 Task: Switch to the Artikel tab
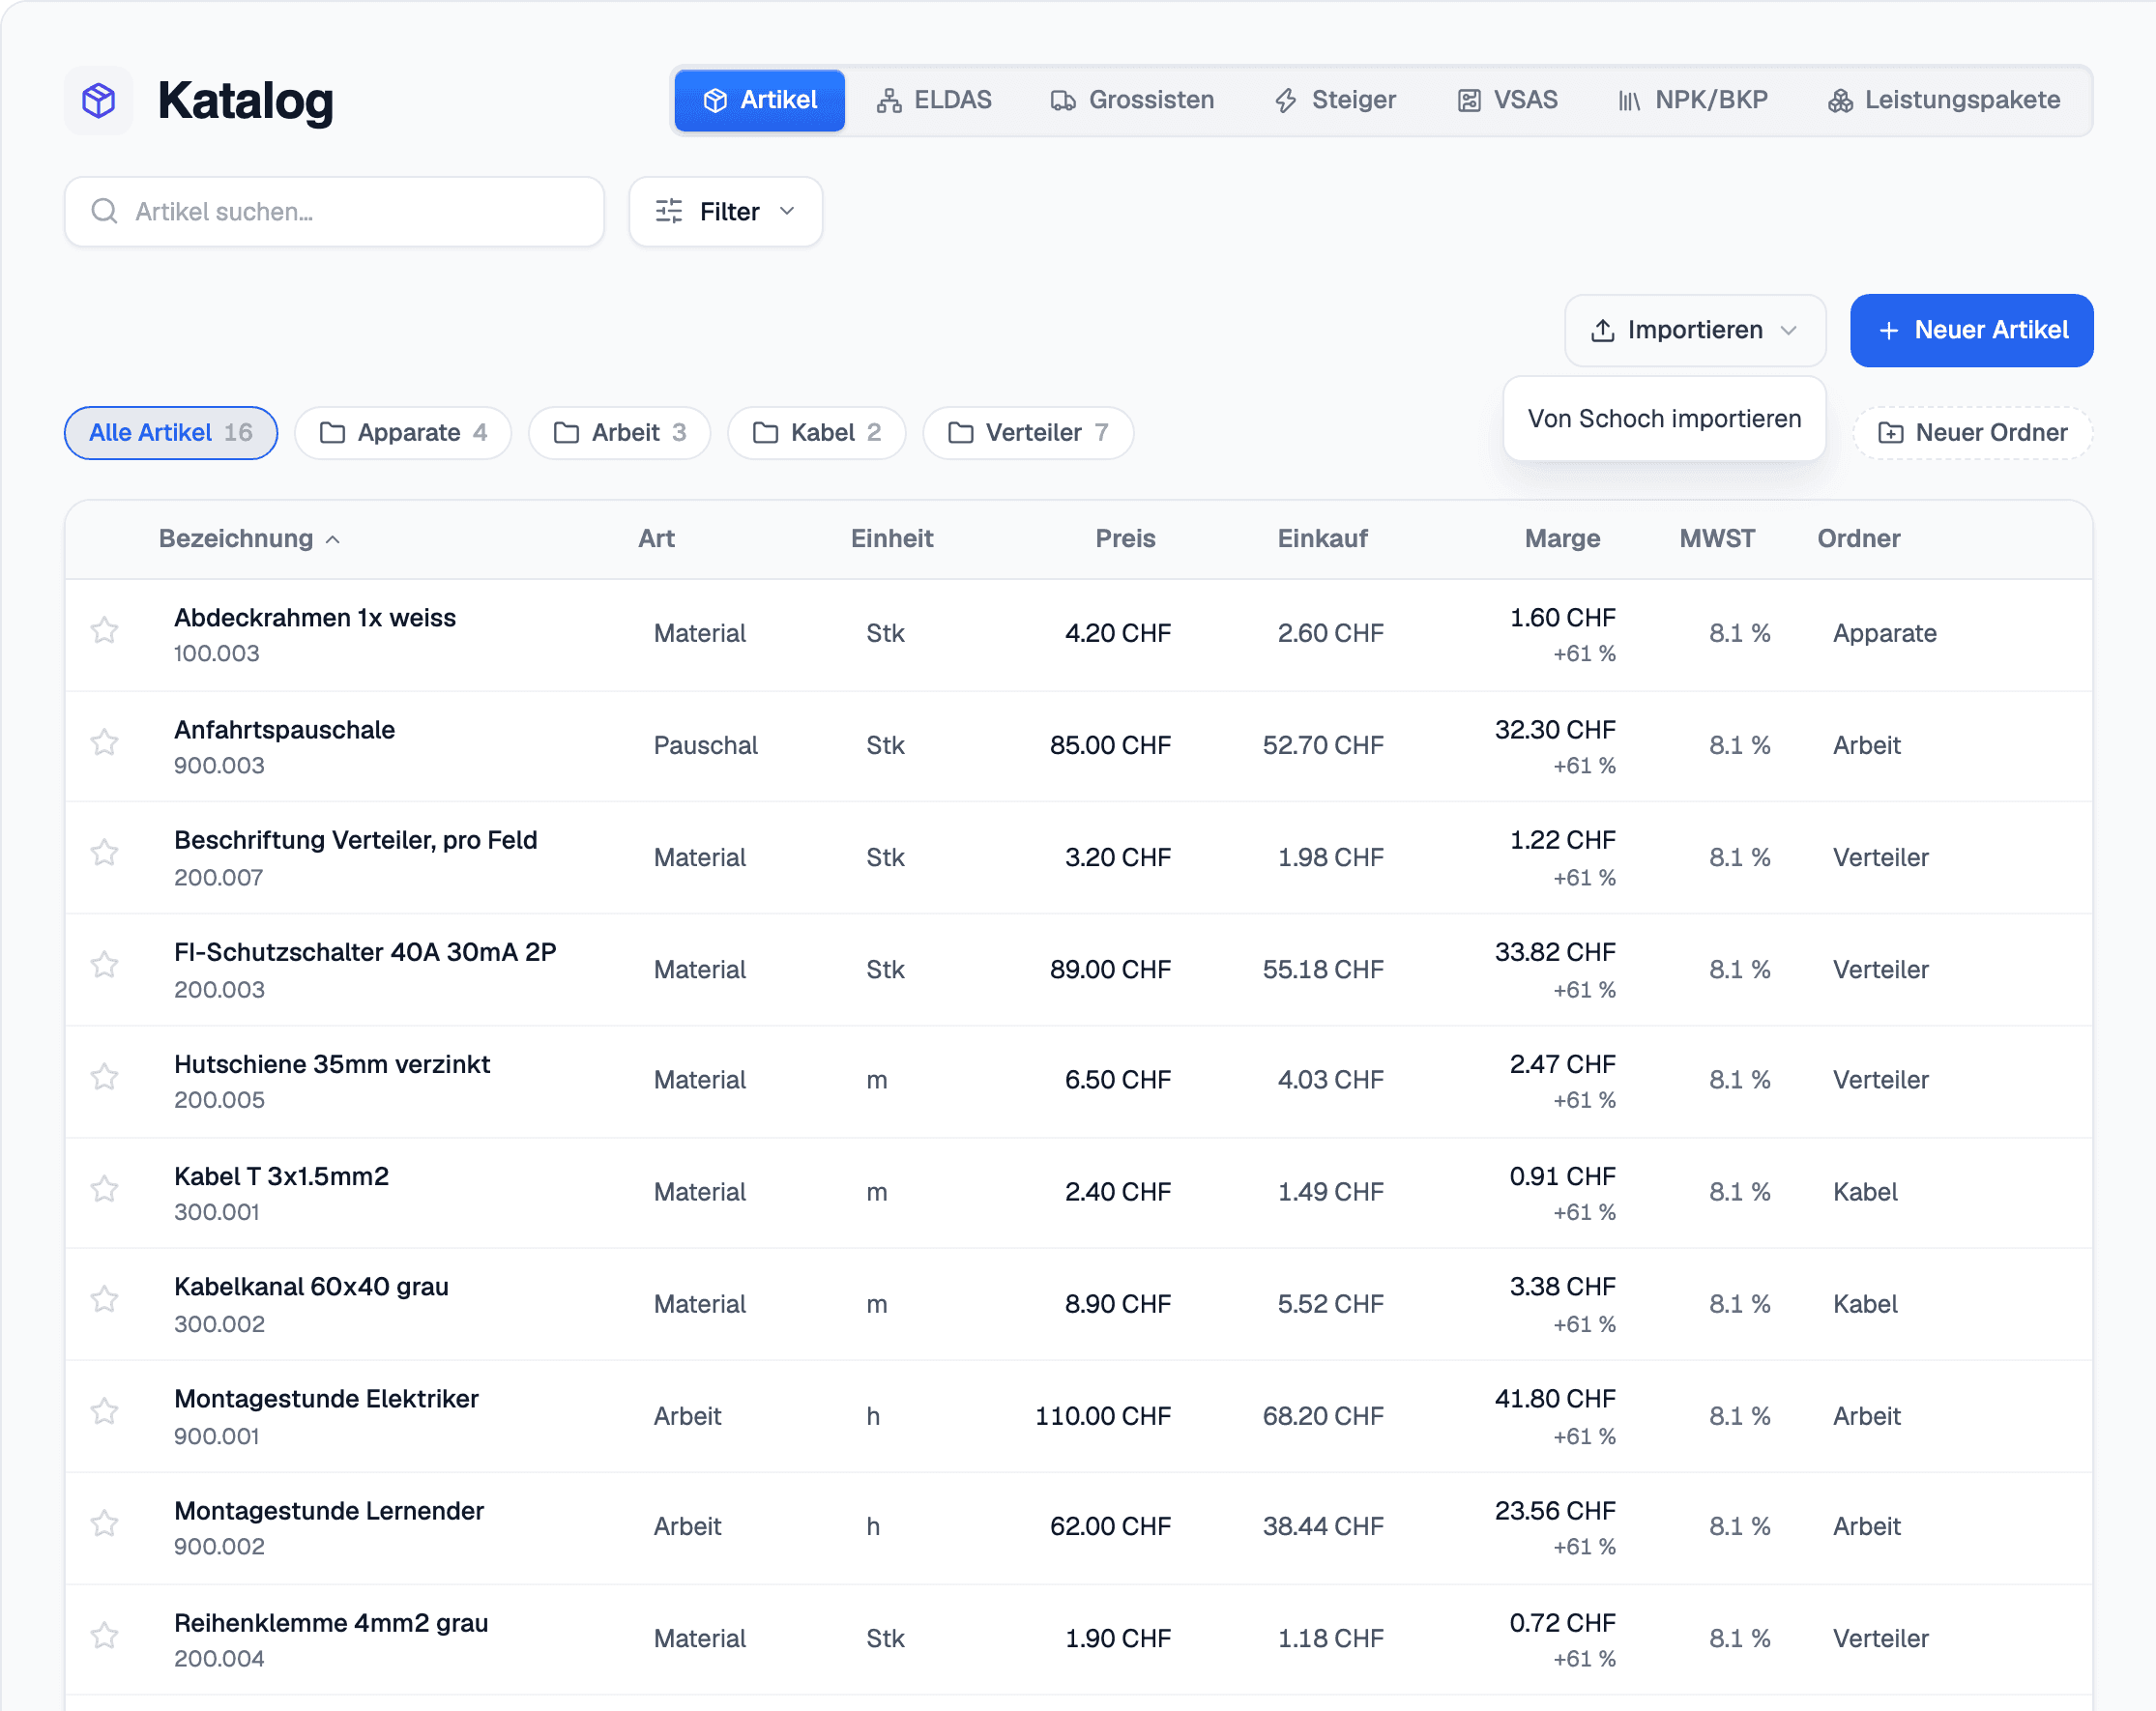click(x=759, y=100)
